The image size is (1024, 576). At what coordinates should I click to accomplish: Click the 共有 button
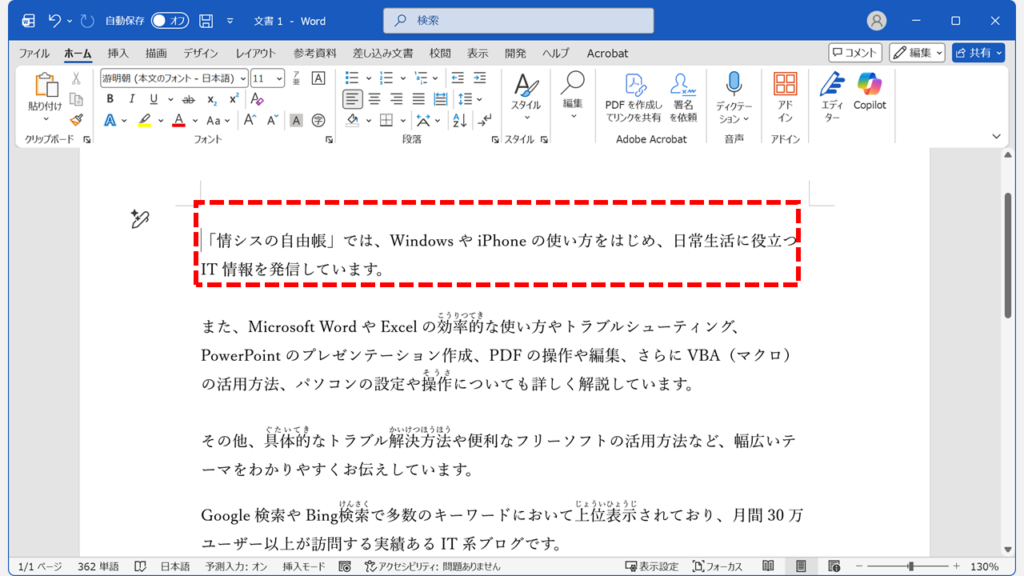pyautogui.click(x=980, y=52)
